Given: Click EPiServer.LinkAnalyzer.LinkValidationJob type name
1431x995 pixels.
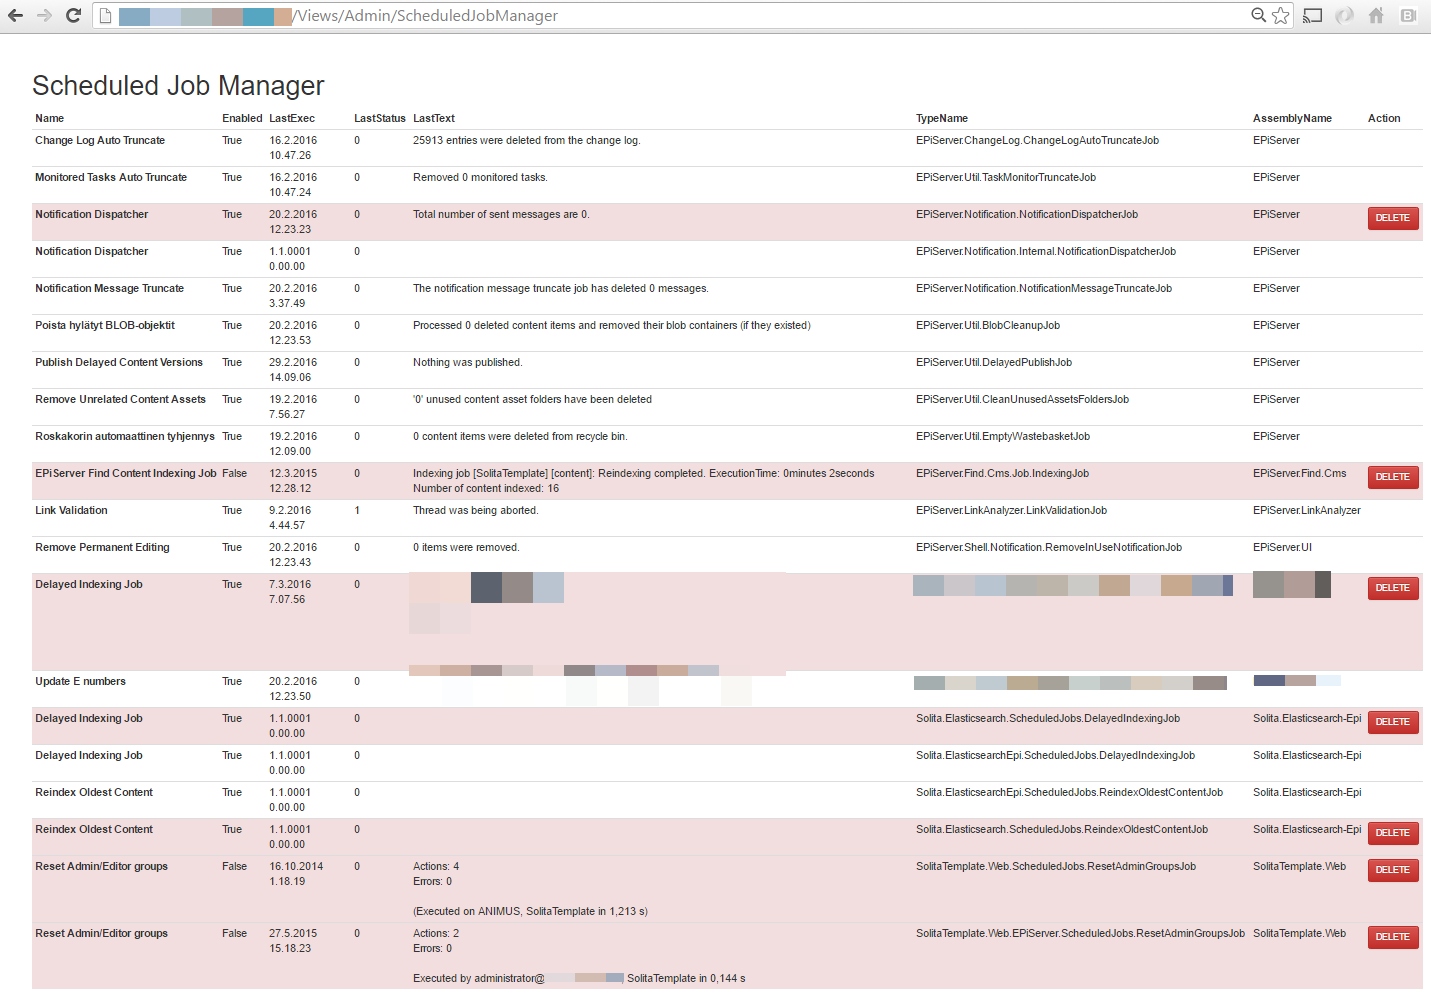Looking at the screenshot, I should [1011, 510].
